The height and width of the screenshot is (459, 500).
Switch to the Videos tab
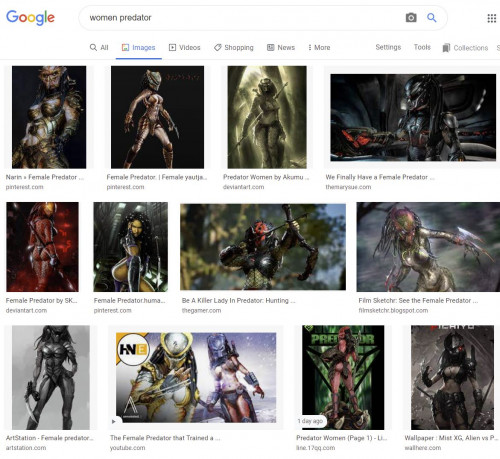[x=184, y=48]
